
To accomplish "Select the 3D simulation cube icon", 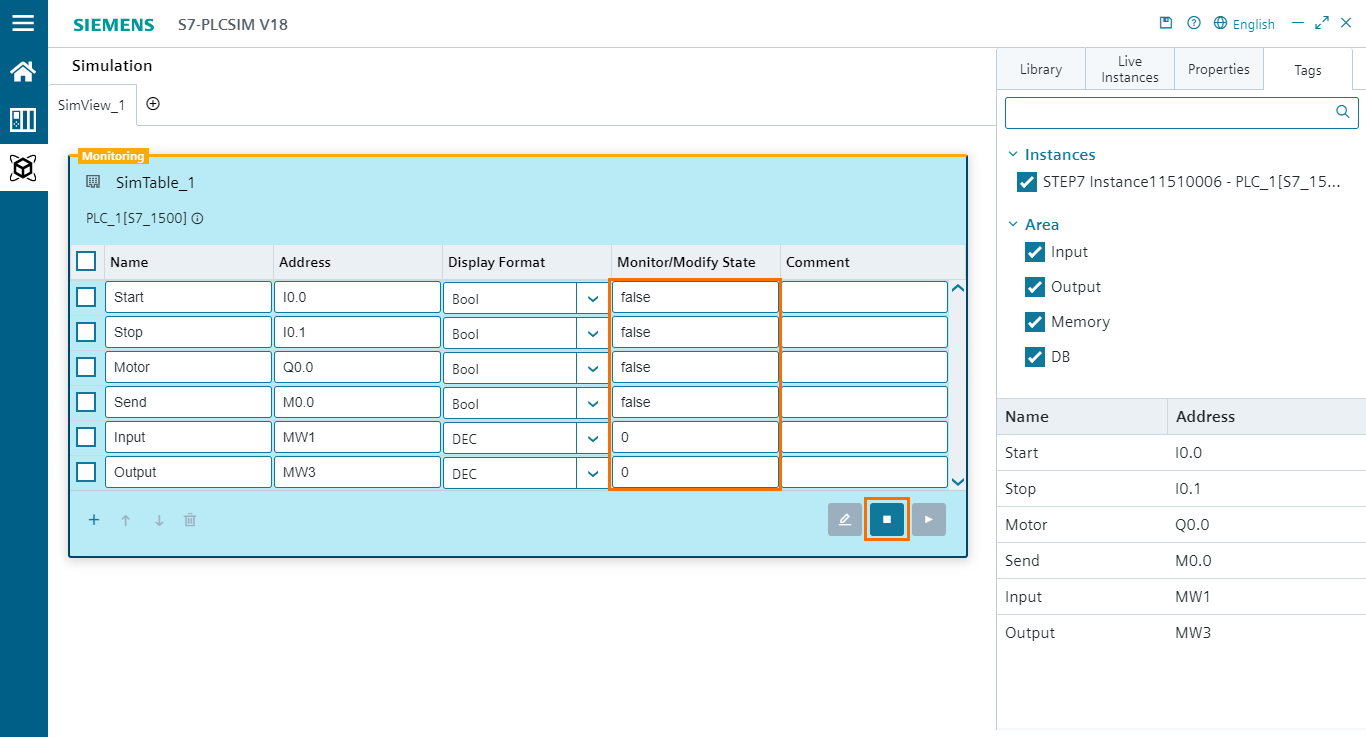I will 24,168.
